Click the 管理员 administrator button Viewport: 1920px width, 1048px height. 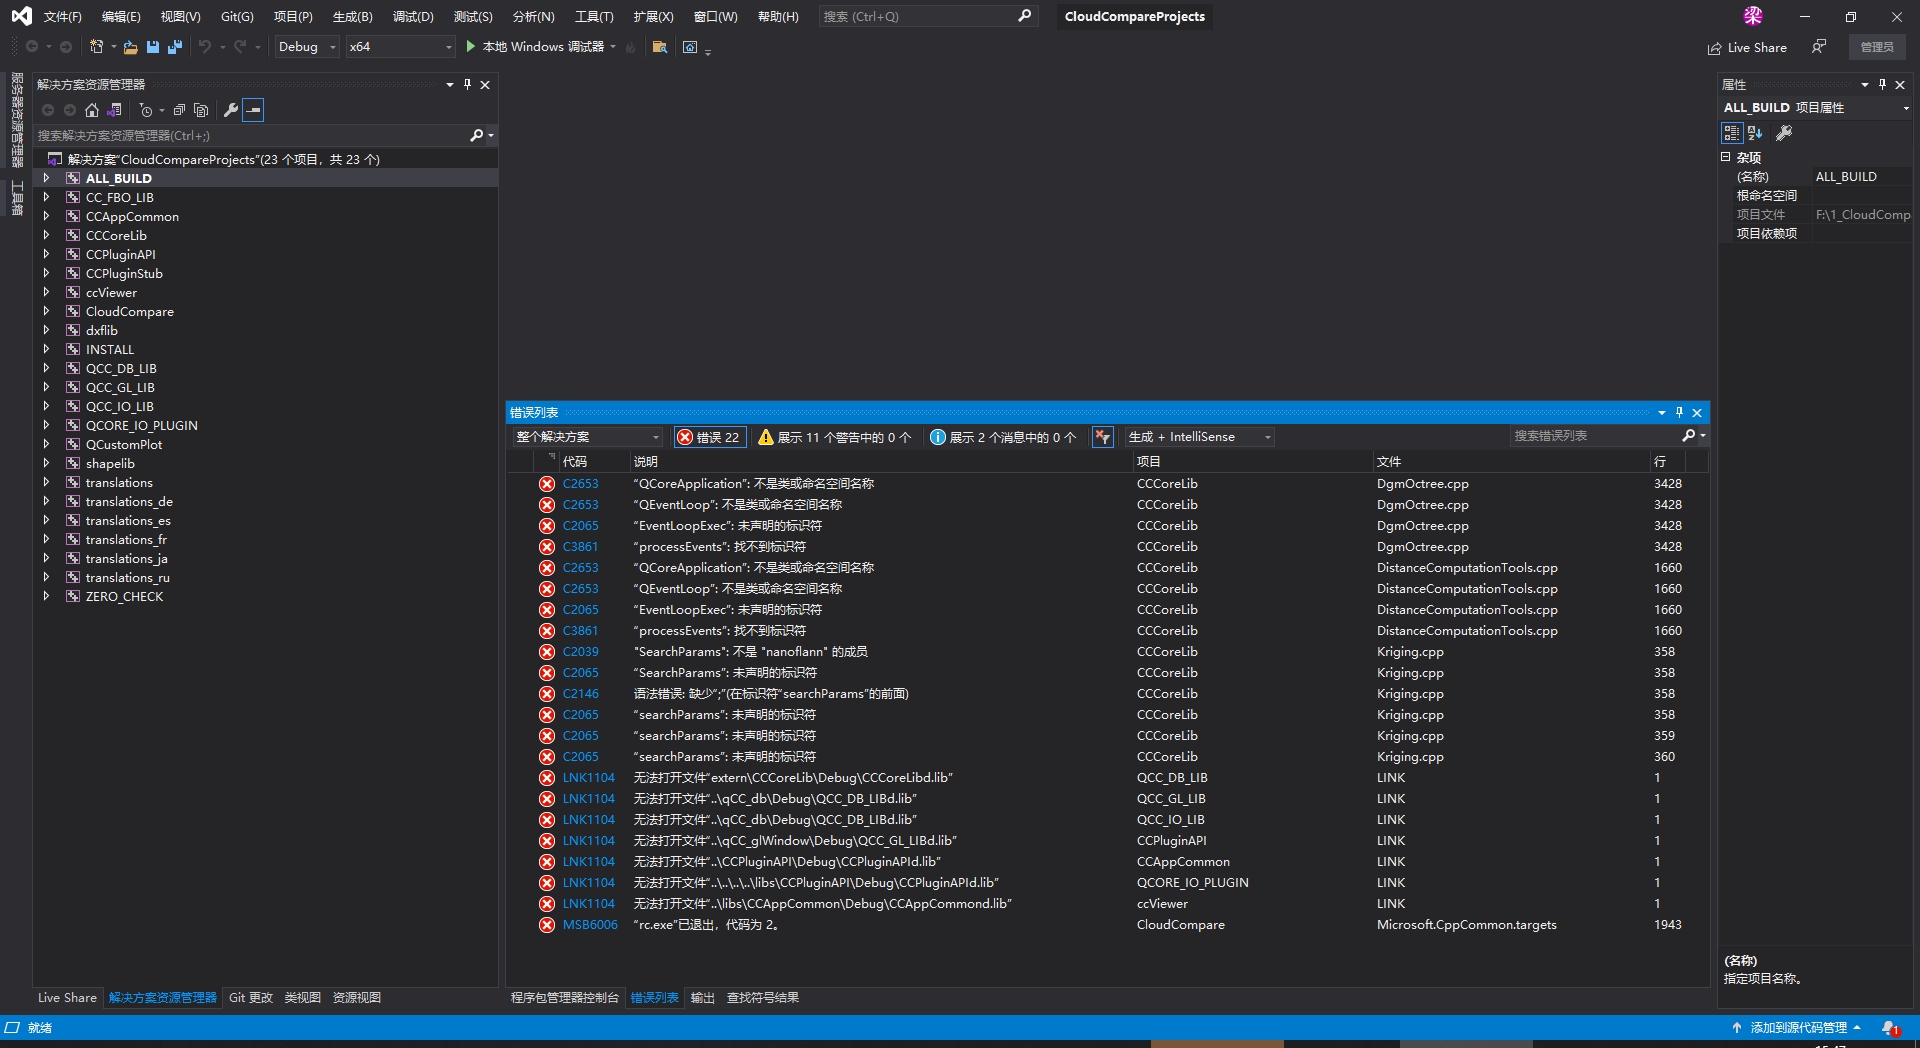point(1877,47)
